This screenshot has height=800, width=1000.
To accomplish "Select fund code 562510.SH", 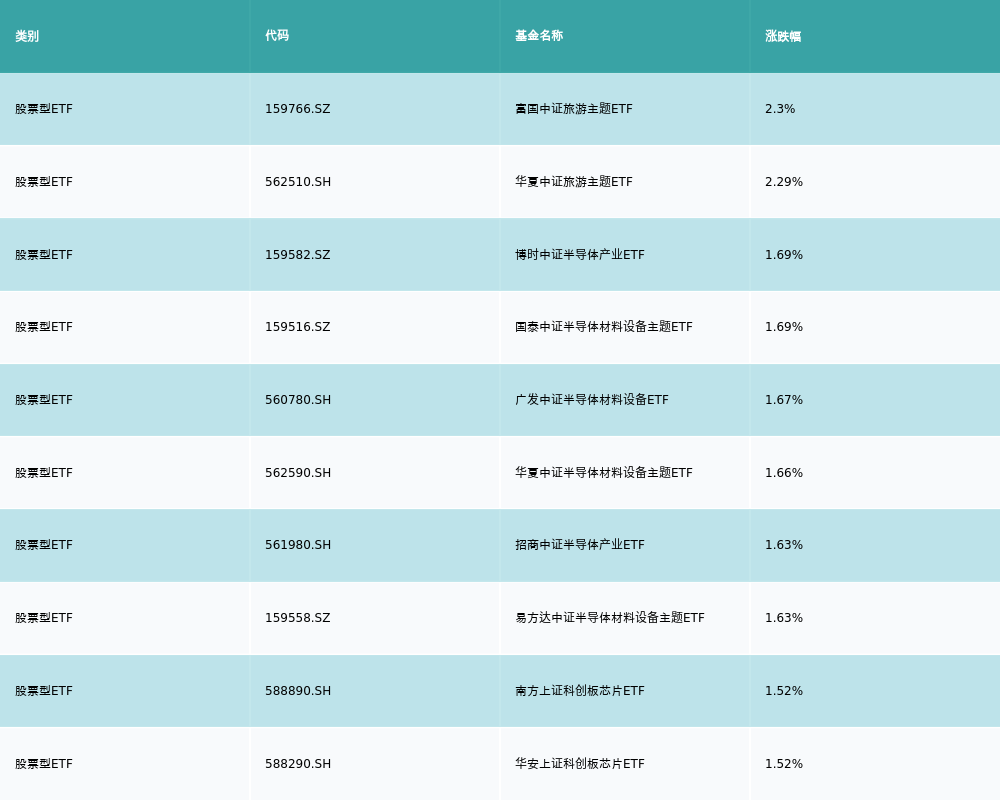I will click(x=298, y=182).
